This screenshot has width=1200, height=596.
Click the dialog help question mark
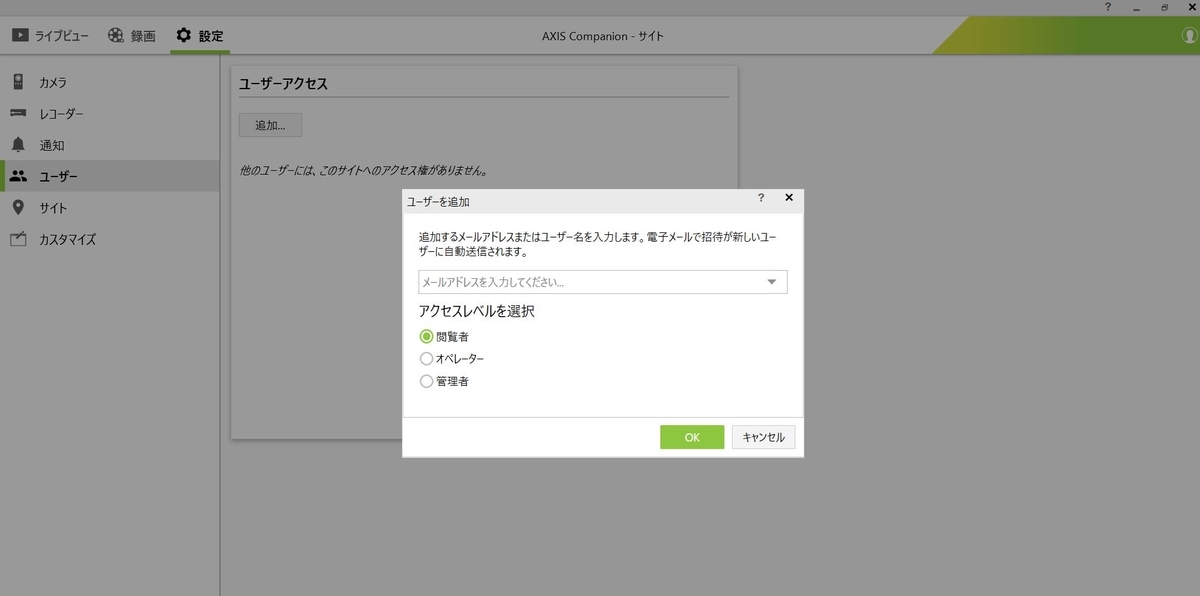click(x=761, y=198)
